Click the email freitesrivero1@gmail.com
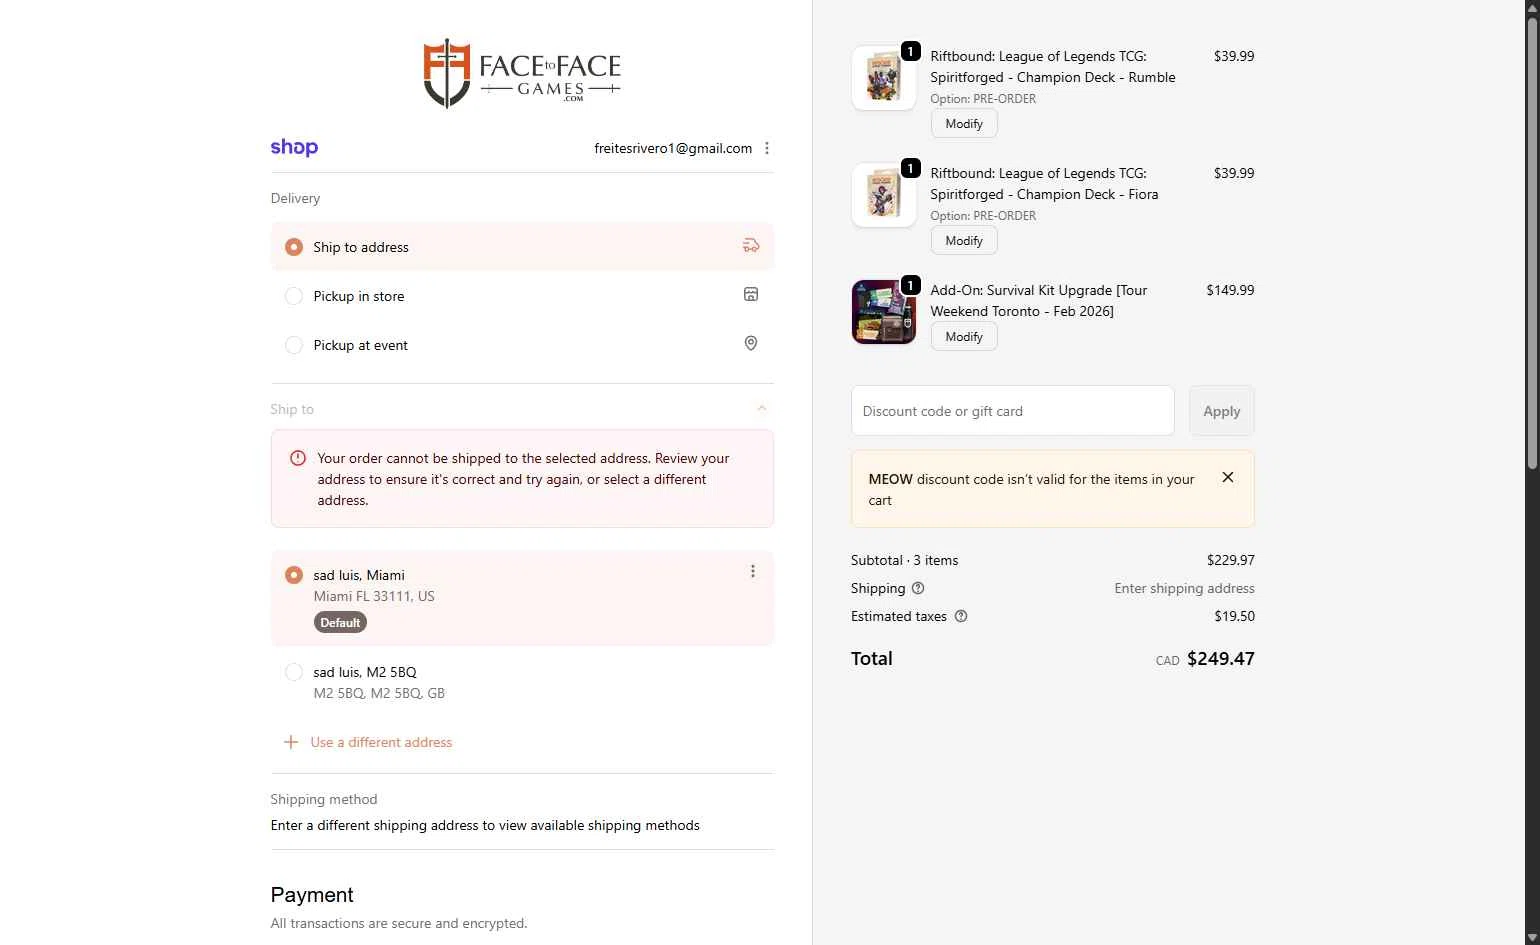This screenshot has height=945, width=1540. click(673, 148)
